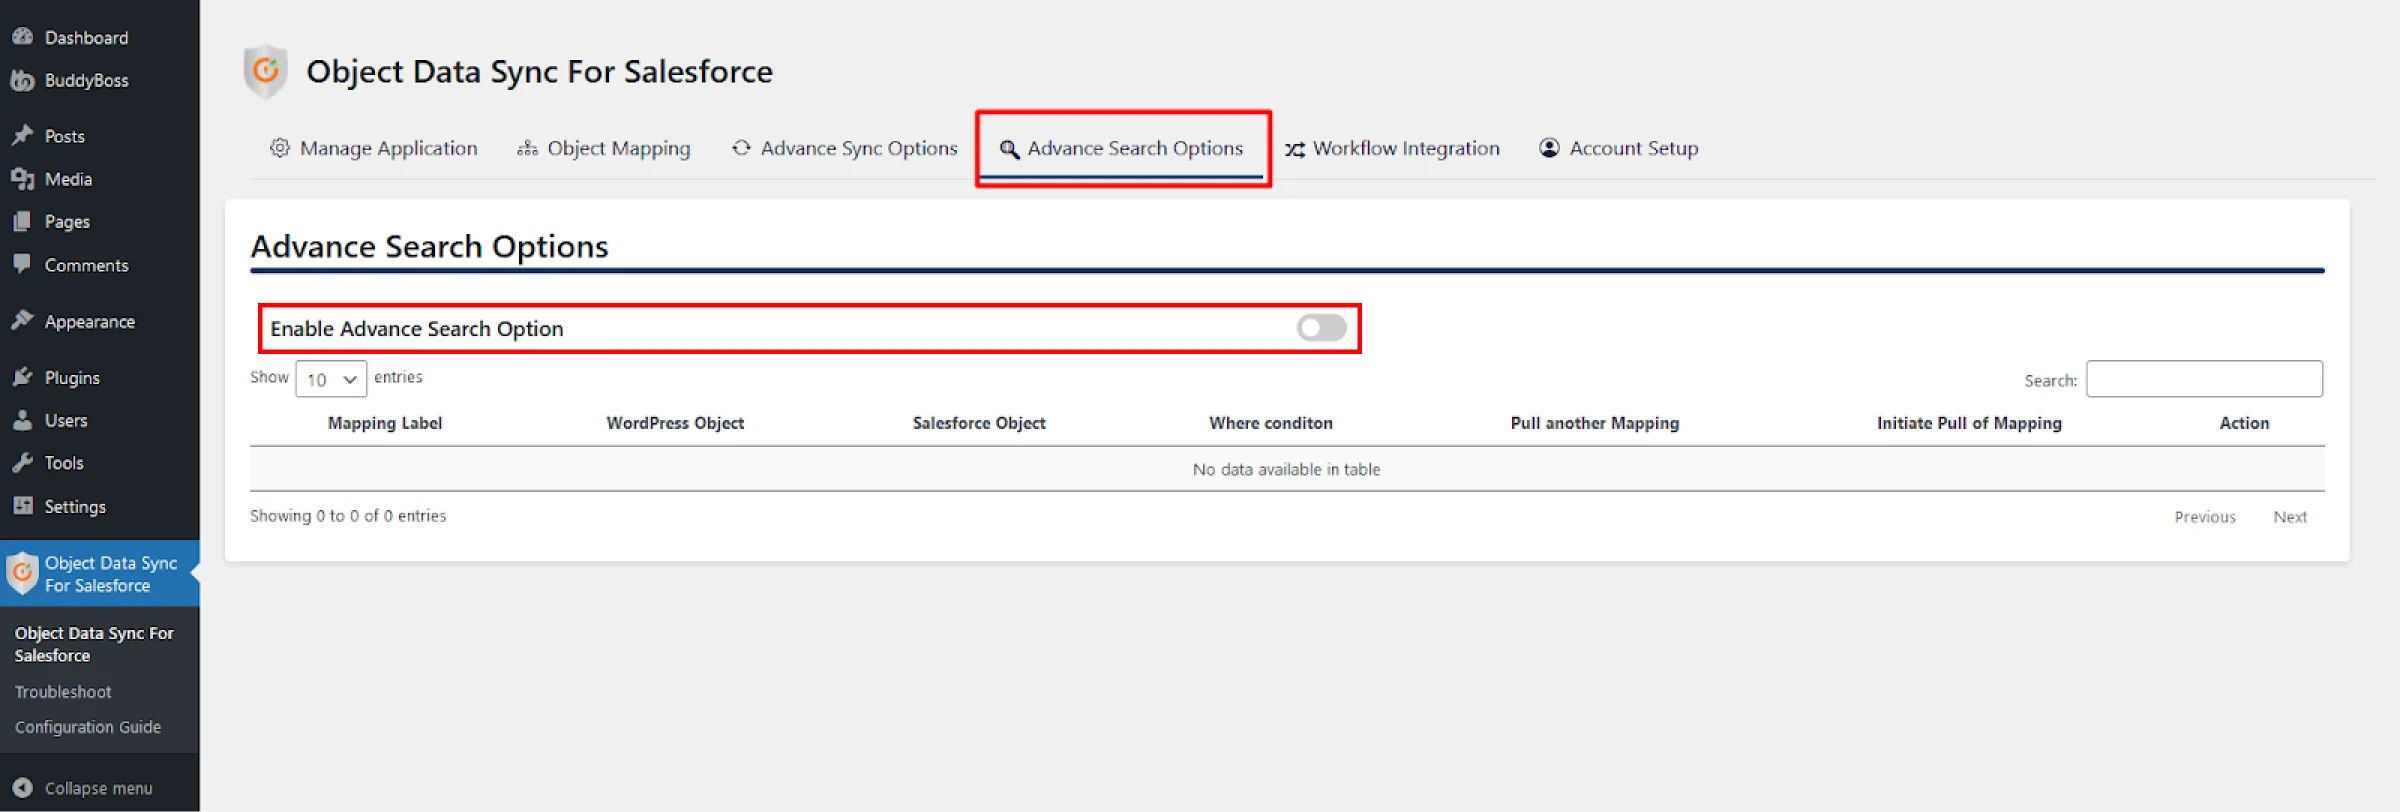Screen dimensions: 2400x812
Task: Click the Object Data Sync sidebar shield icon
Action: [22, 574]
